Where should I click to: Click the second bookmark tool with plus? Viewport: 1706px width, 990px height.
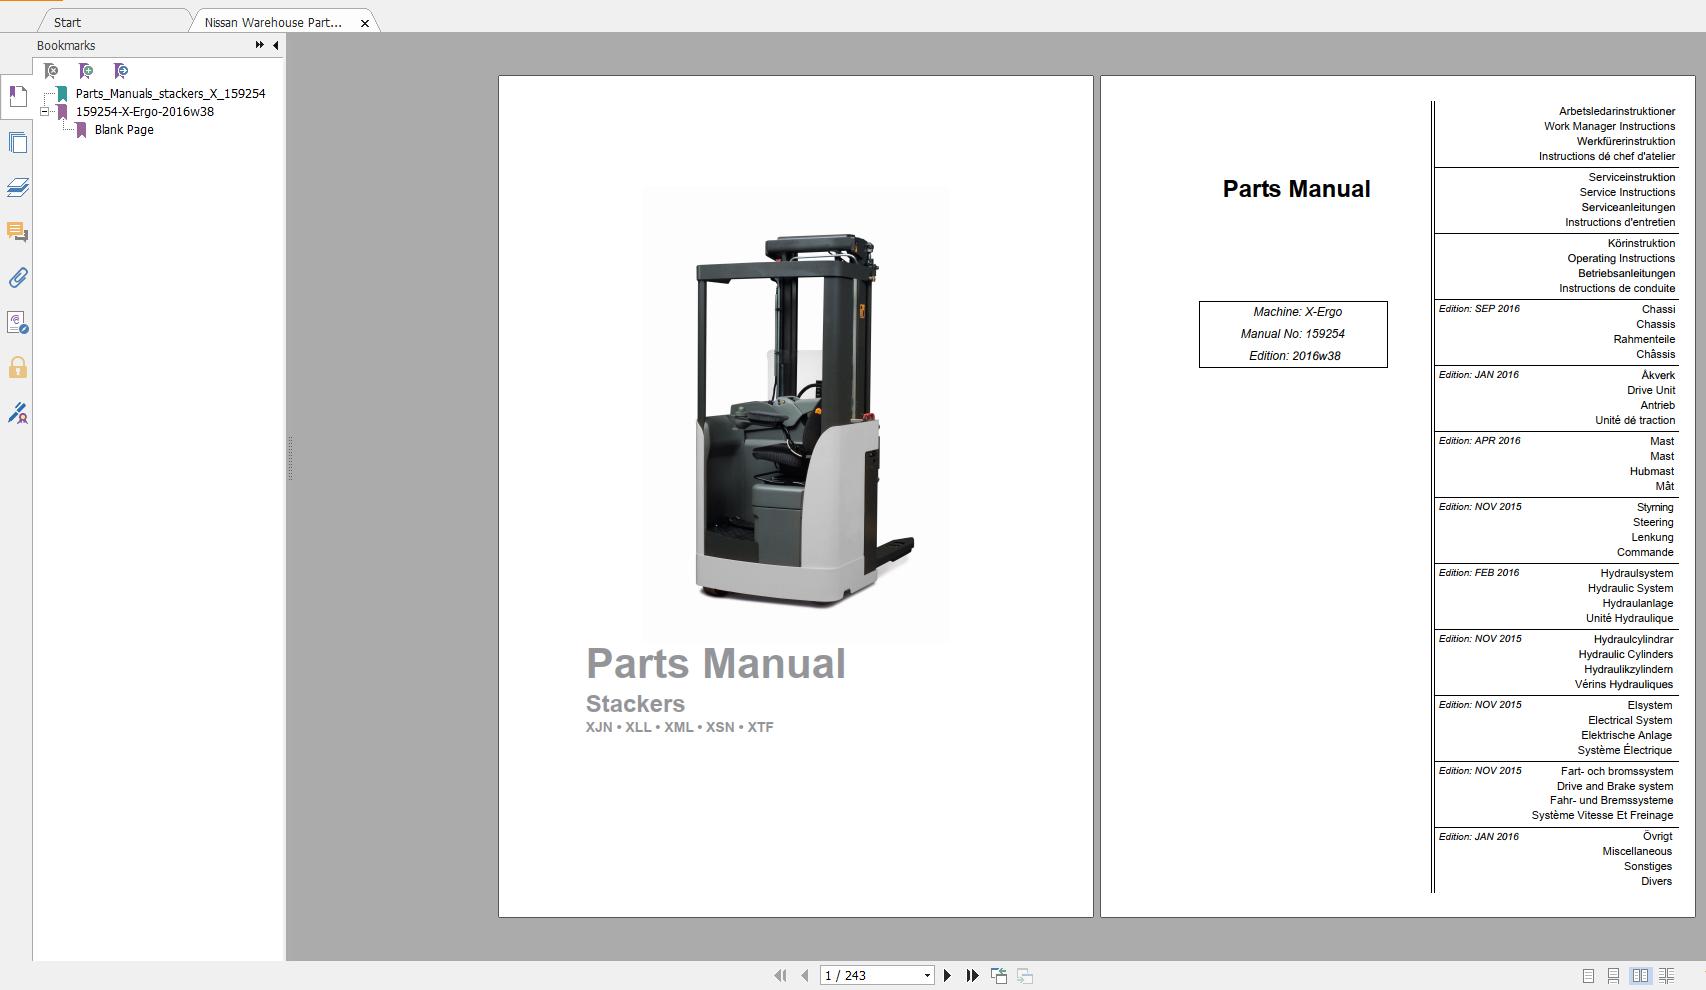(86, 71)
